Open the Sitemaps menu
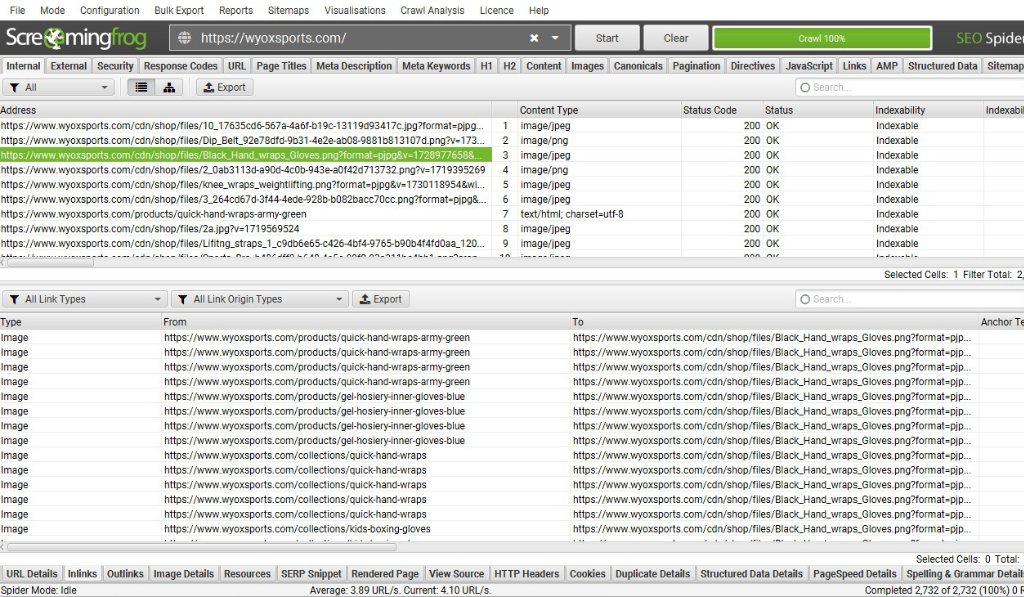1024x597 pixels. pos(288,10)
